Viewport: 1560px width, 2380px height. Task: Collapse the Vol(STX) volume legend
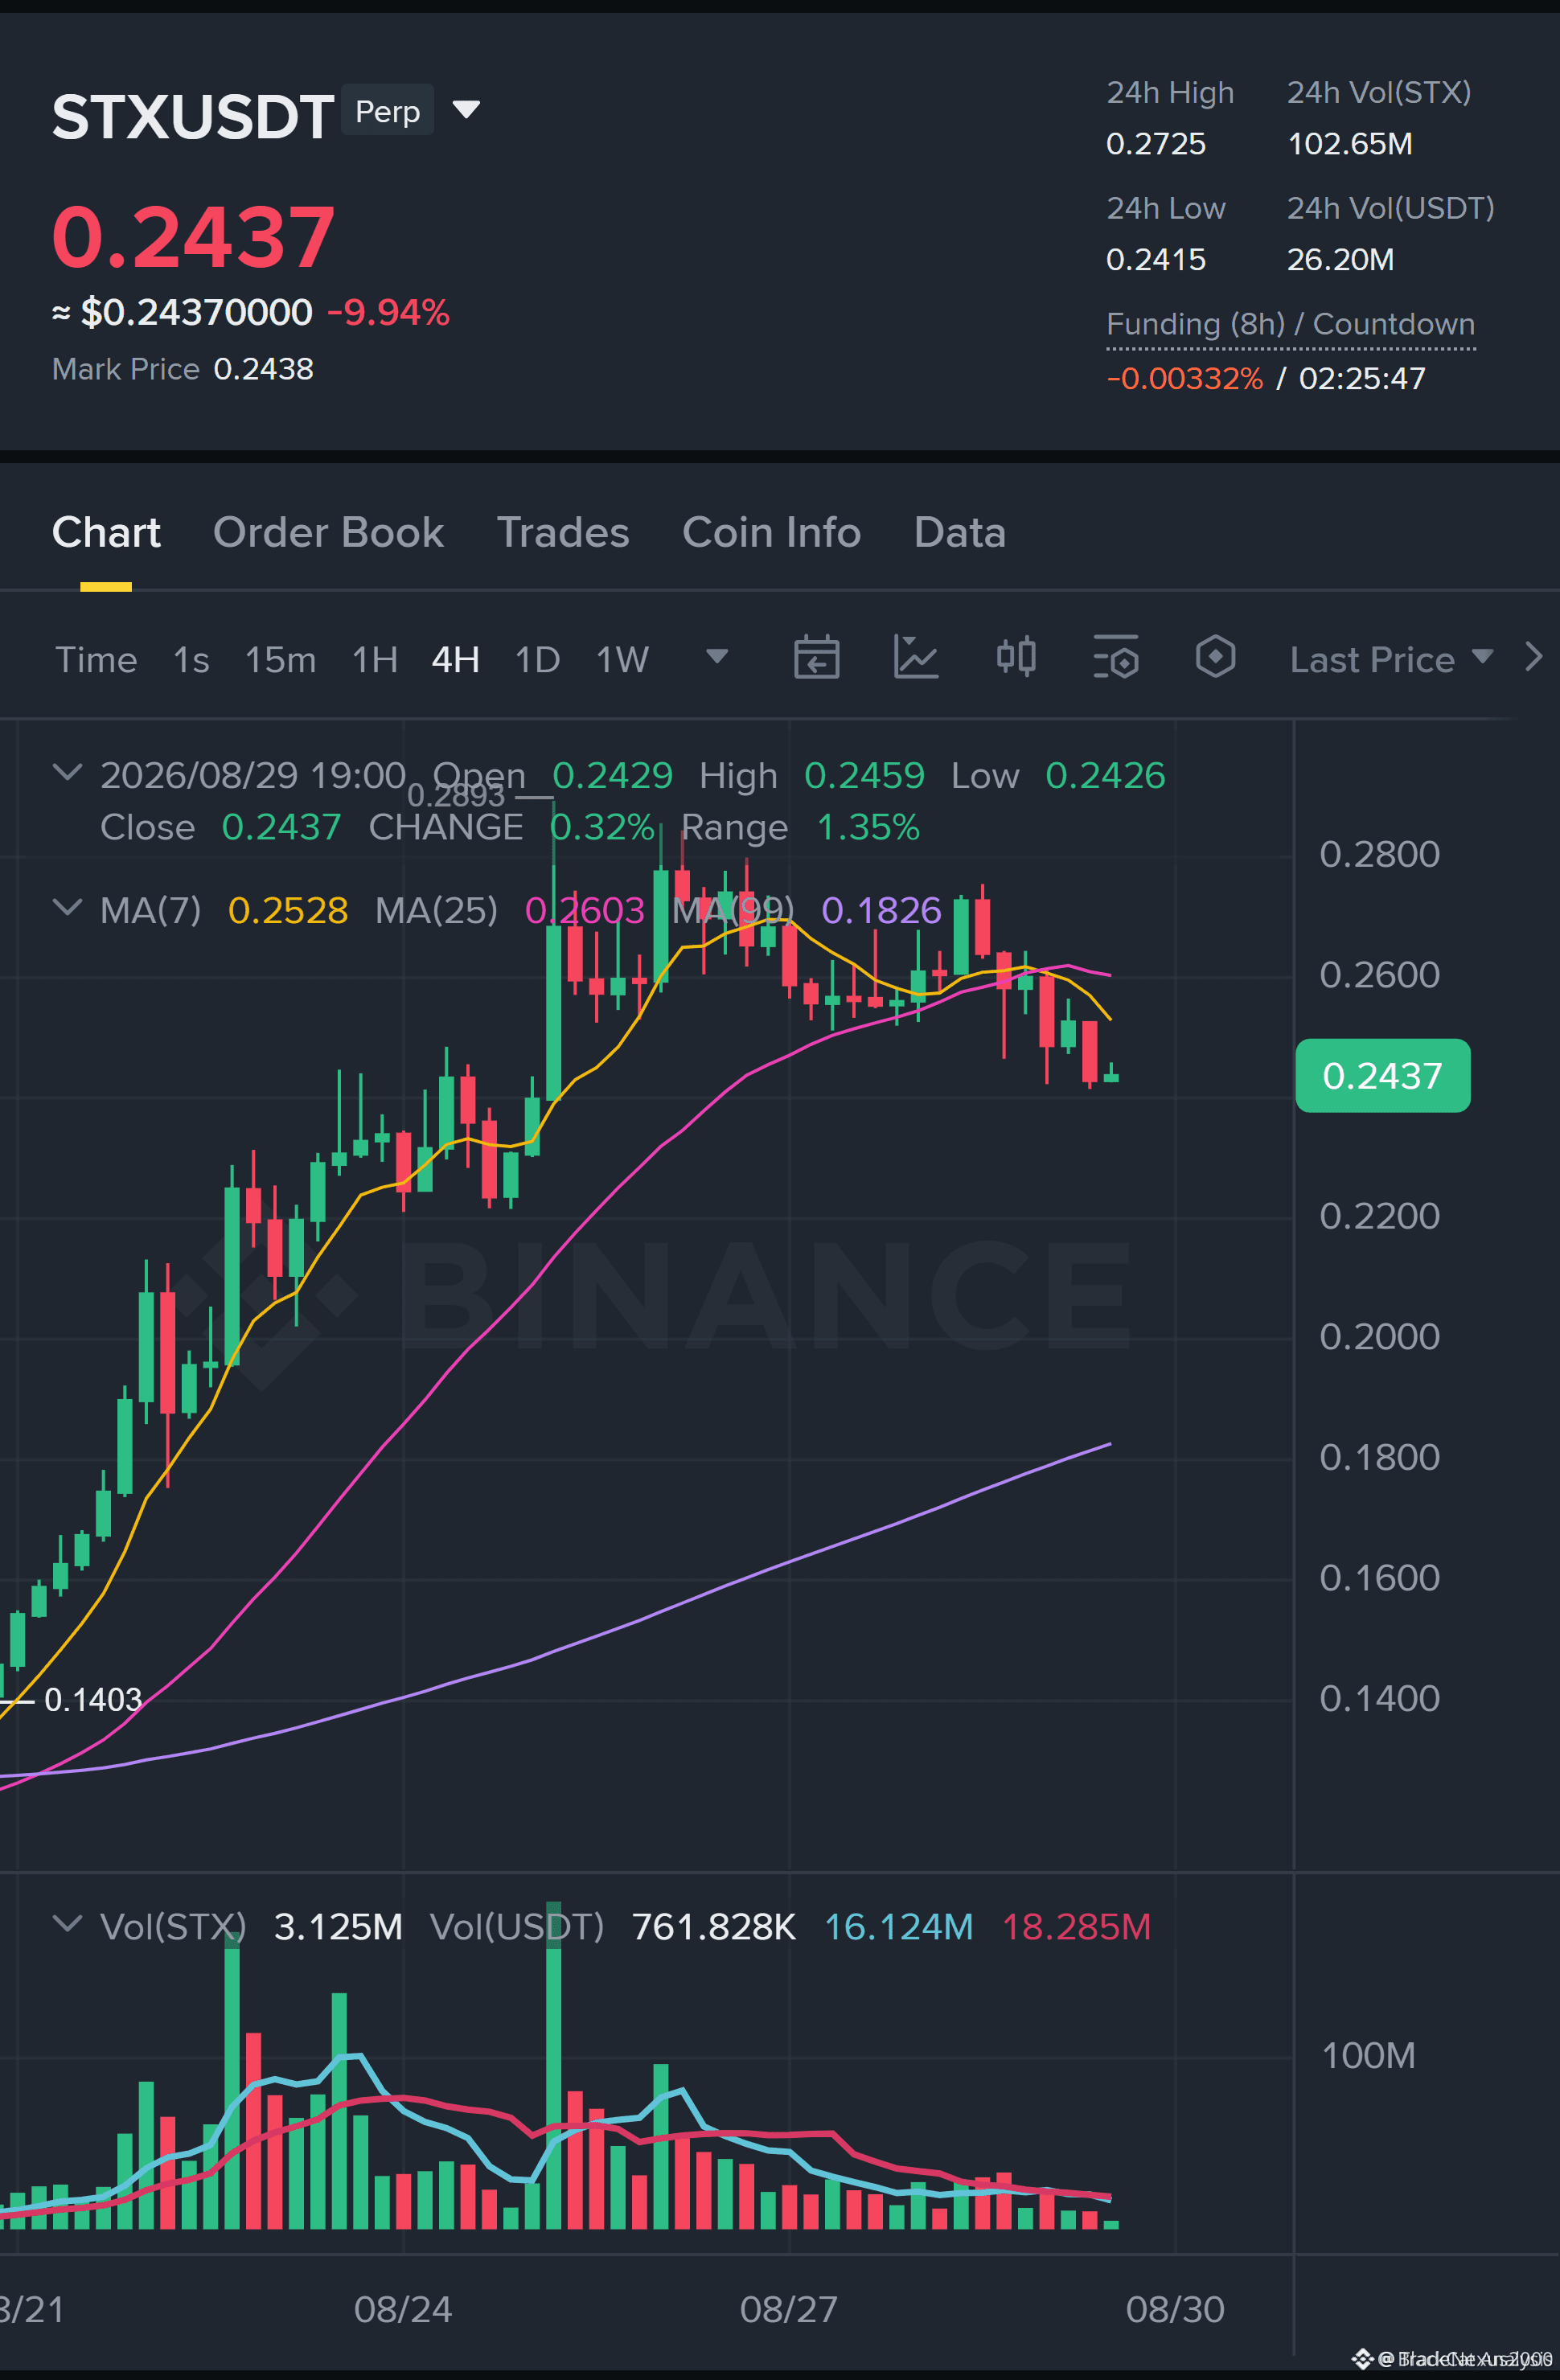point(67,1923)
